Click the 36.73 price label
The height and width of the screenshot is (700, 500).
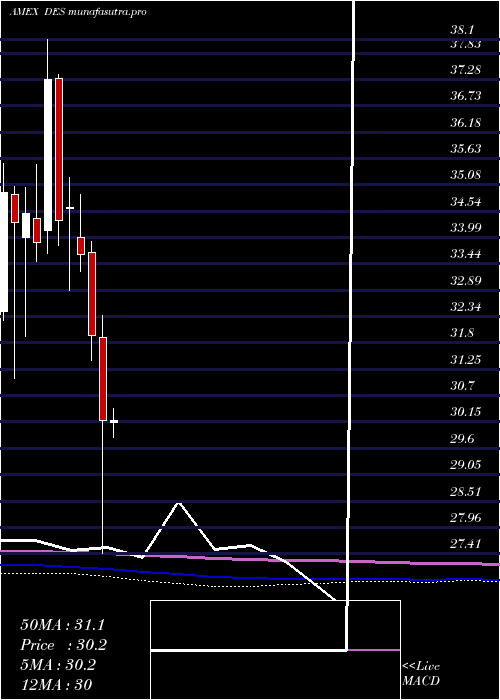(x=465, y=96)
